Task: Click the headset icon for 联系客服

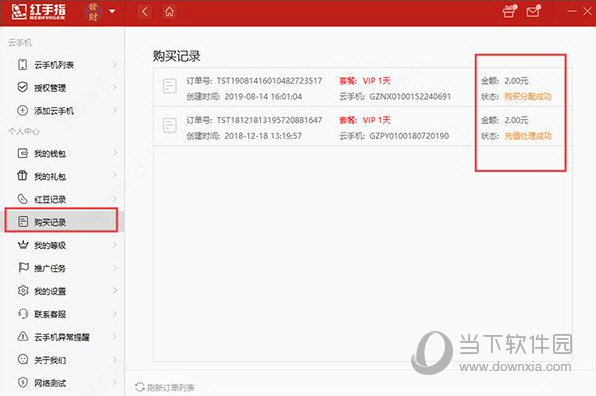Action: tap(23, 314)
